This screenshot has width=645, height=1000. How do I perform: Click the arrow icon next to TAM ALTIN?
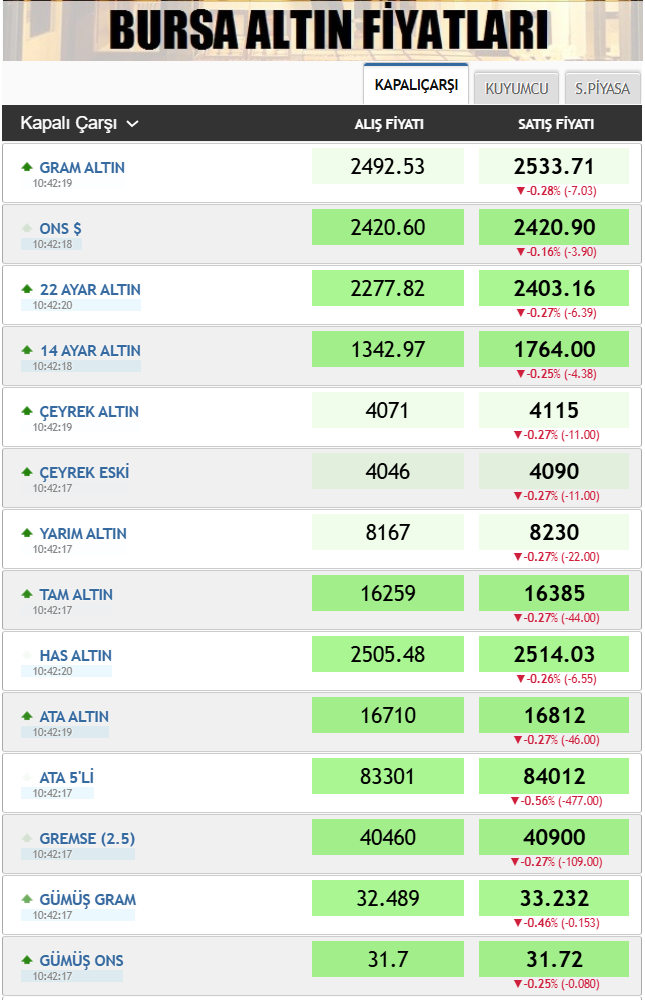(x=27, y=594)
